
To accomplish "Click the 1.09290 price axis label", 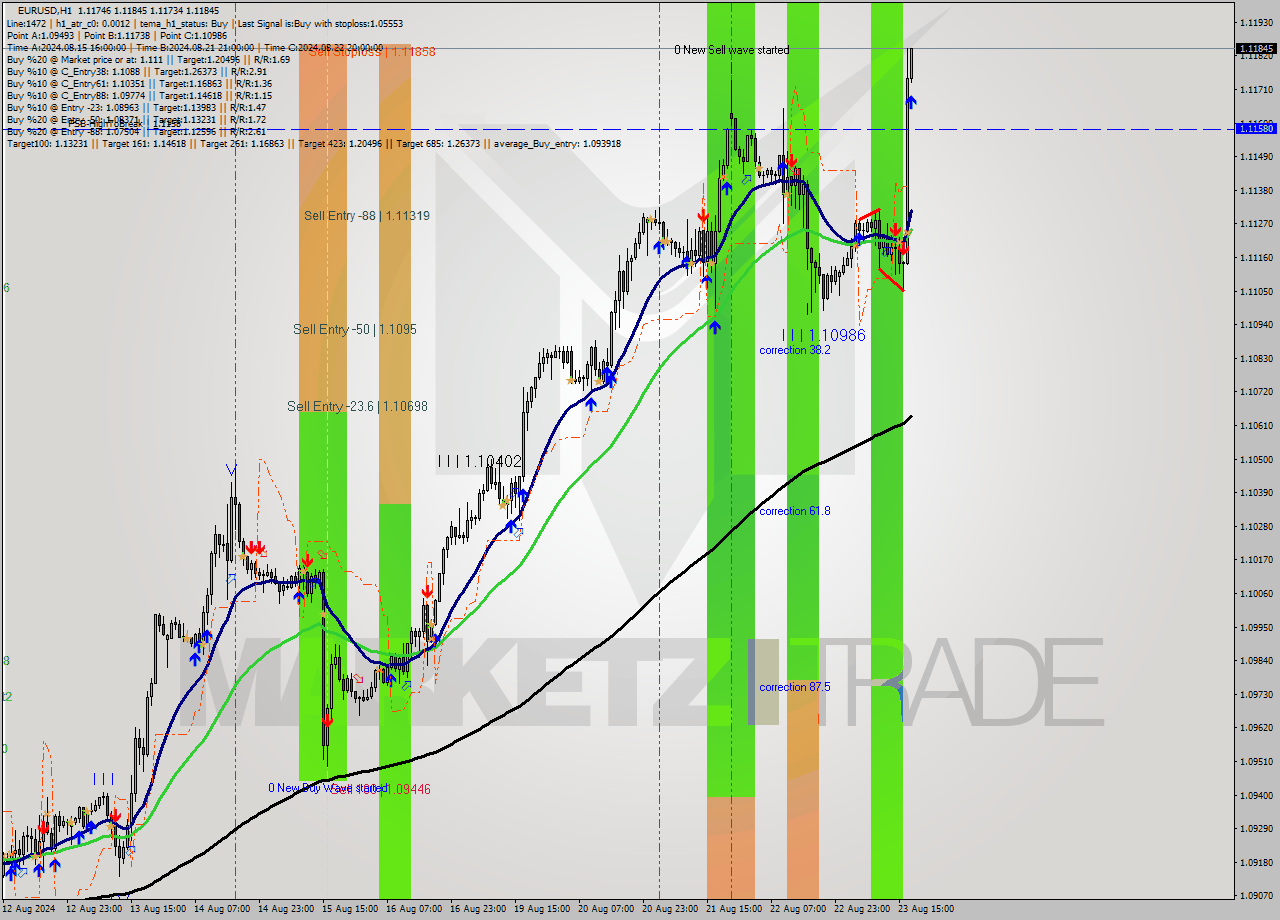I will coord(1255,828).
